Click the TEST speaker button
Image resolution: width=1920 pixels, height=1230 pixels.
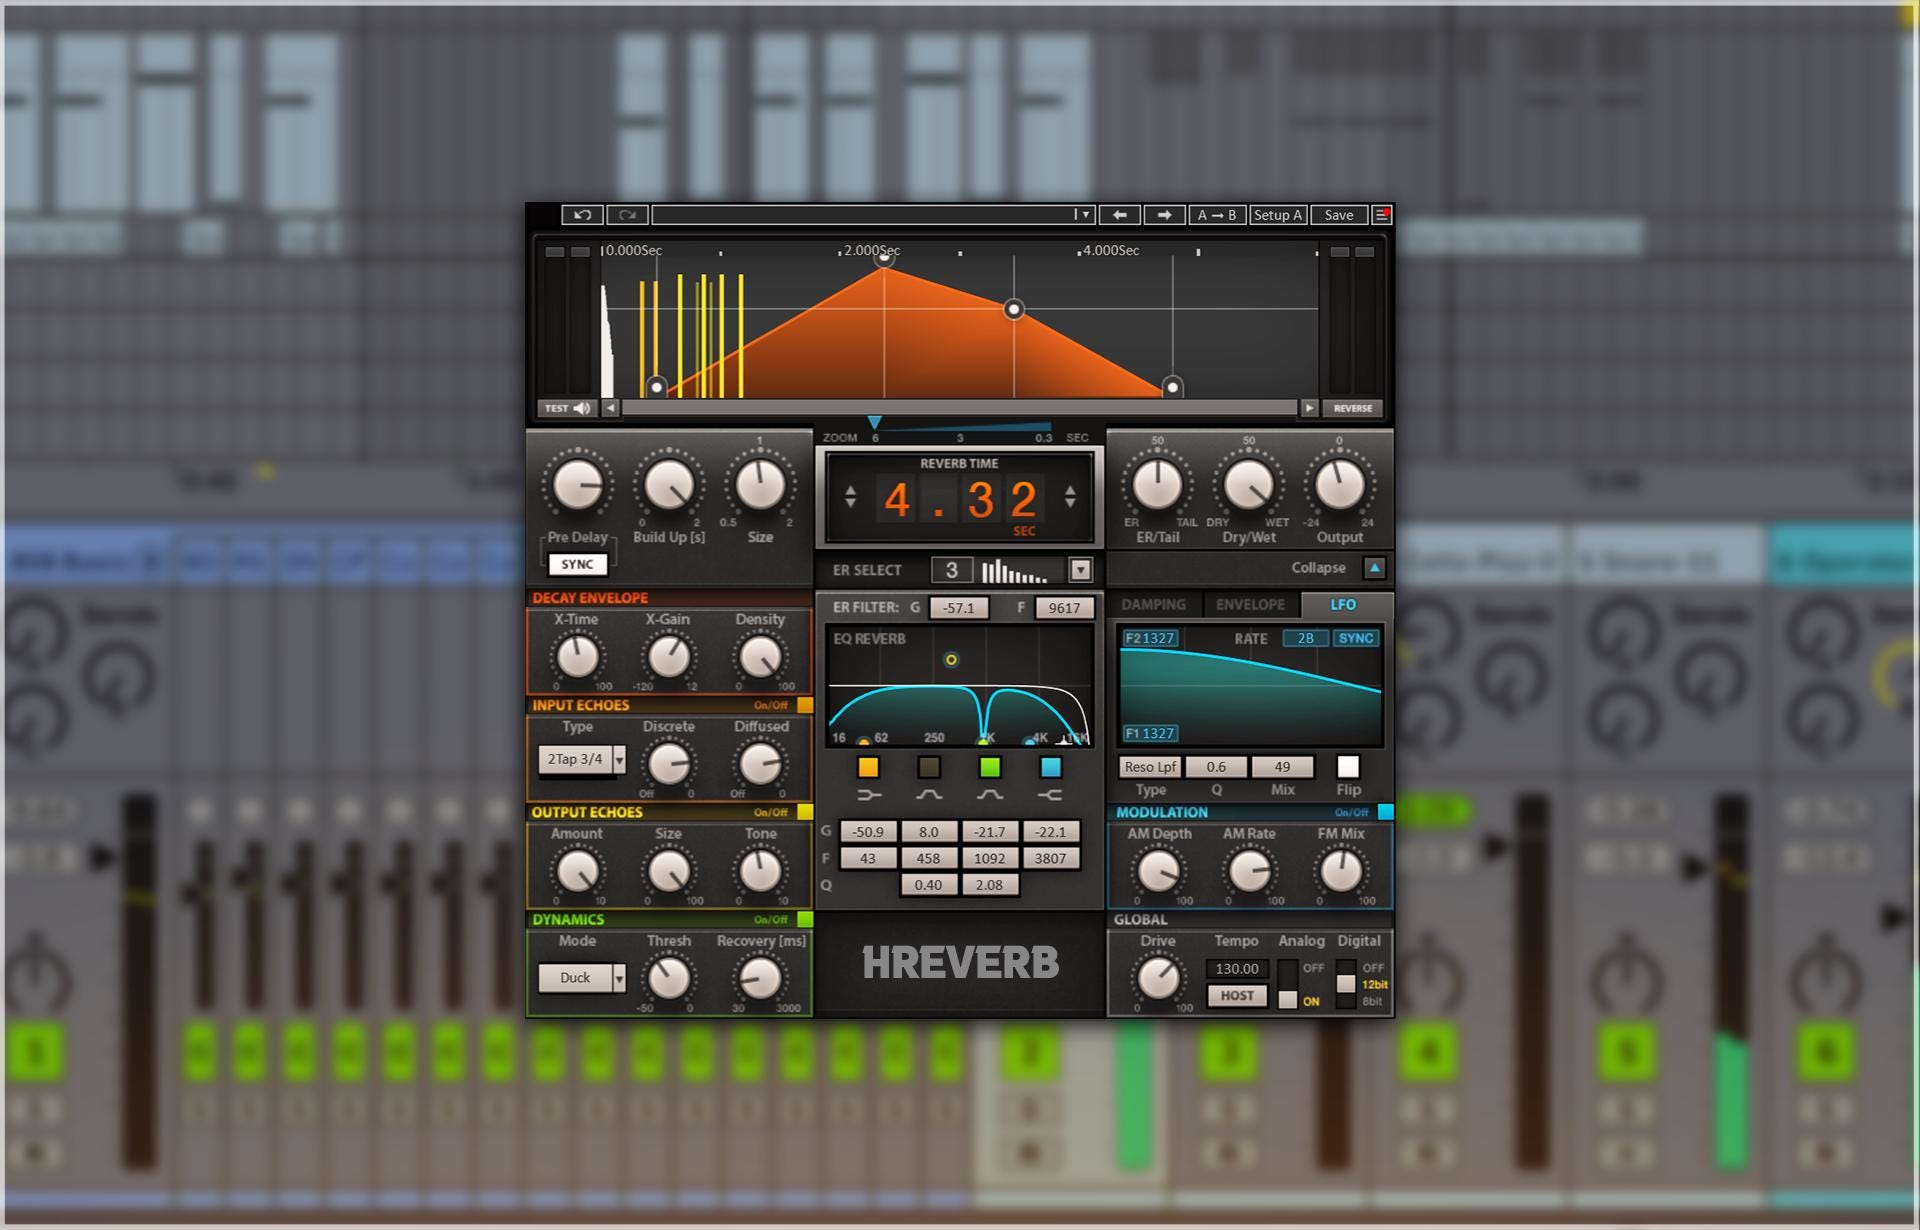(x=567, y=408)
